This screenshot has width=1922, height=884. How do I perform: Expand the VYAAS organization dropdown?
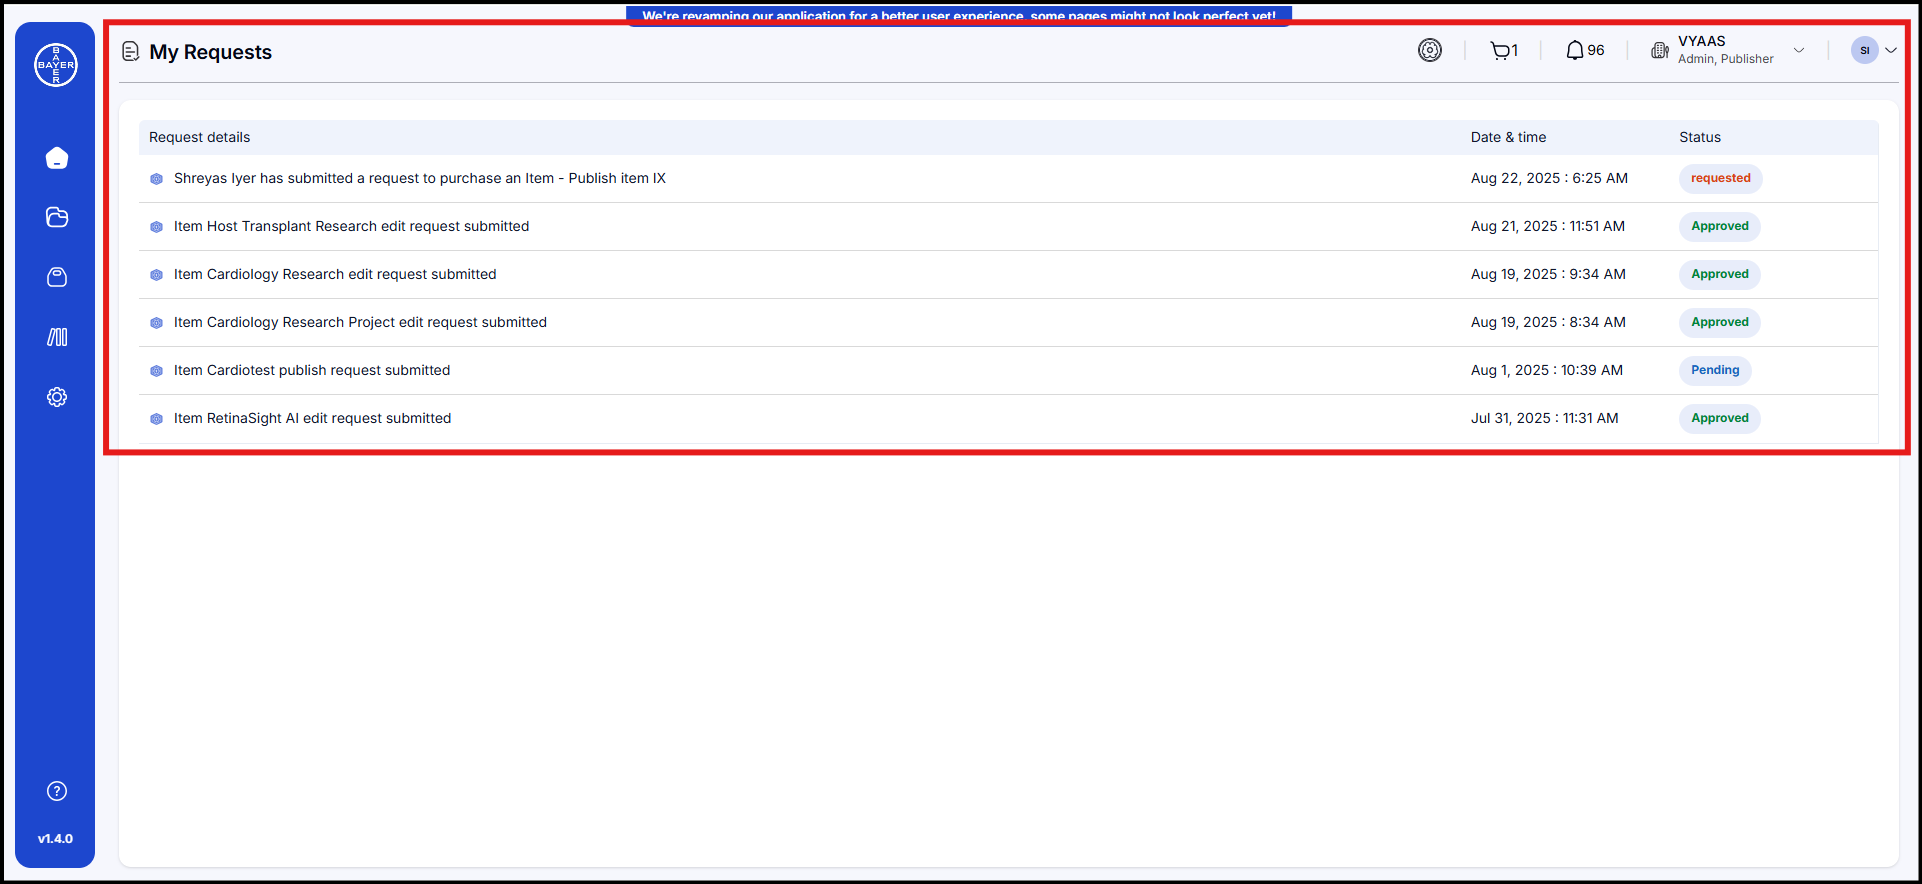[1799, 50]
